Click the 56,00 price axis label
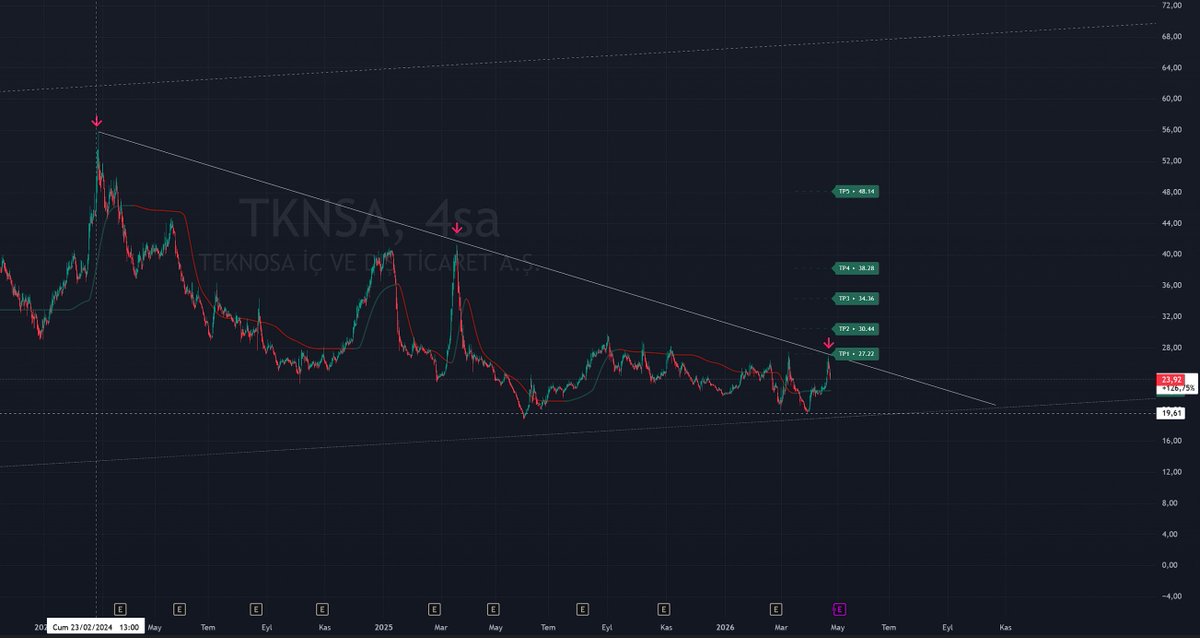This screenshot has width=1200, height=638. coord(1172,130)
